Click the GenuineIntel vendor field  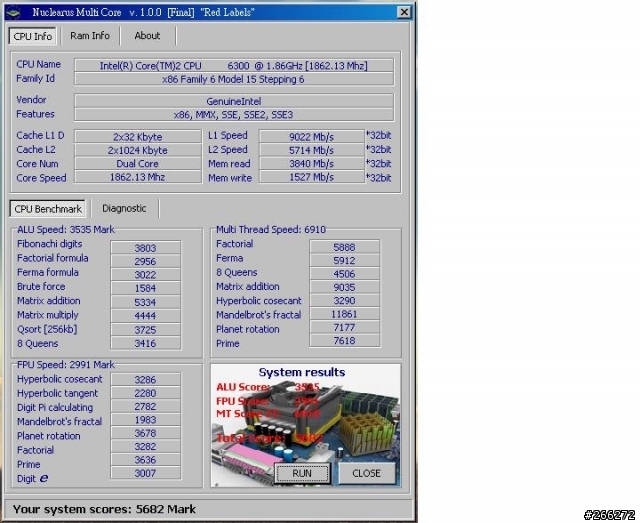point(234,101)
